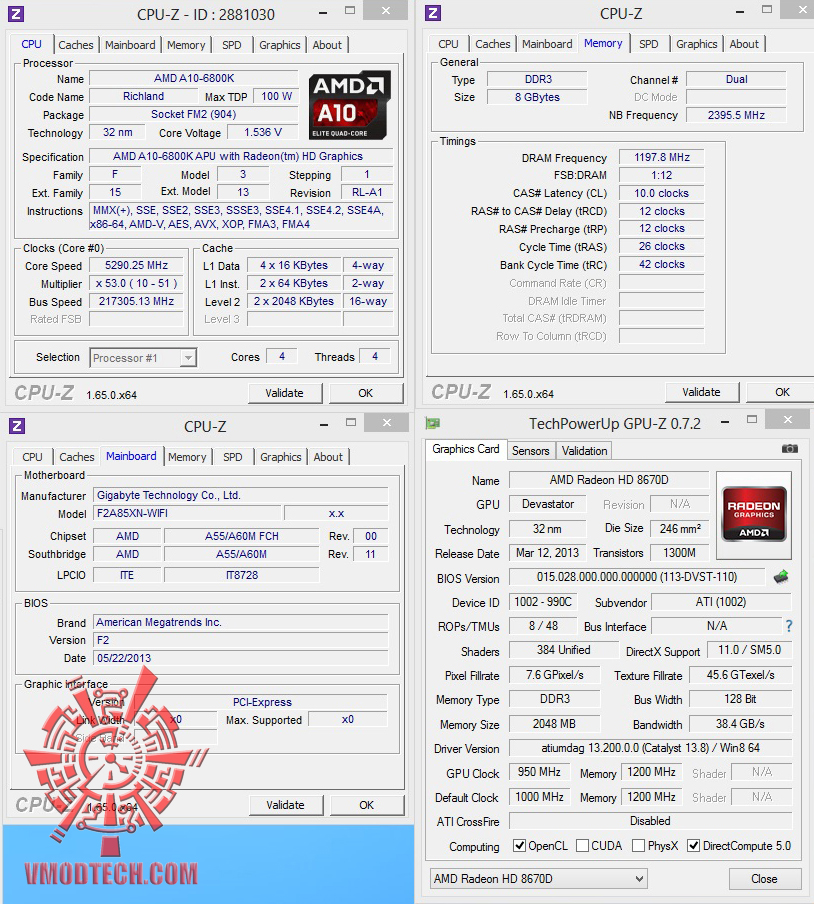Click the BIOS Date 05/22/2013 field
Screen dimensions: 814x904
[240, 658]
